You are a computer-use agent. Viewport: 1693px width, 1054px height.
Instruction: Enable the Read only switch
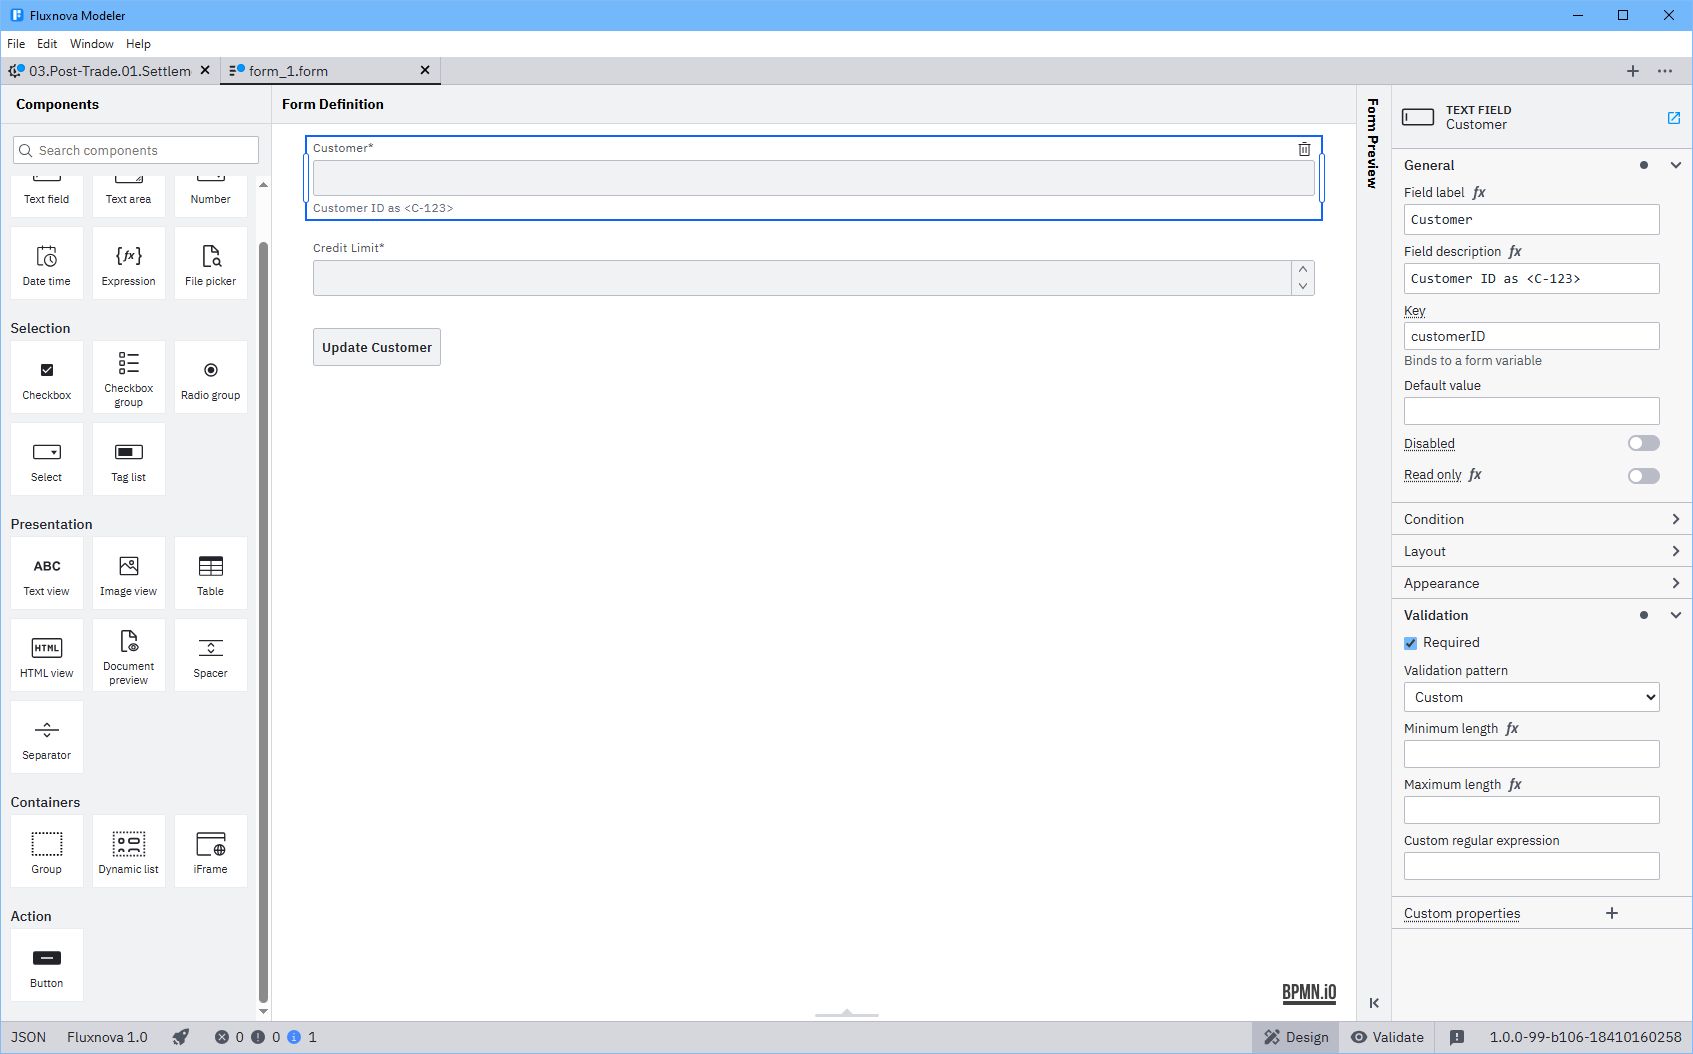point(1643,476)
